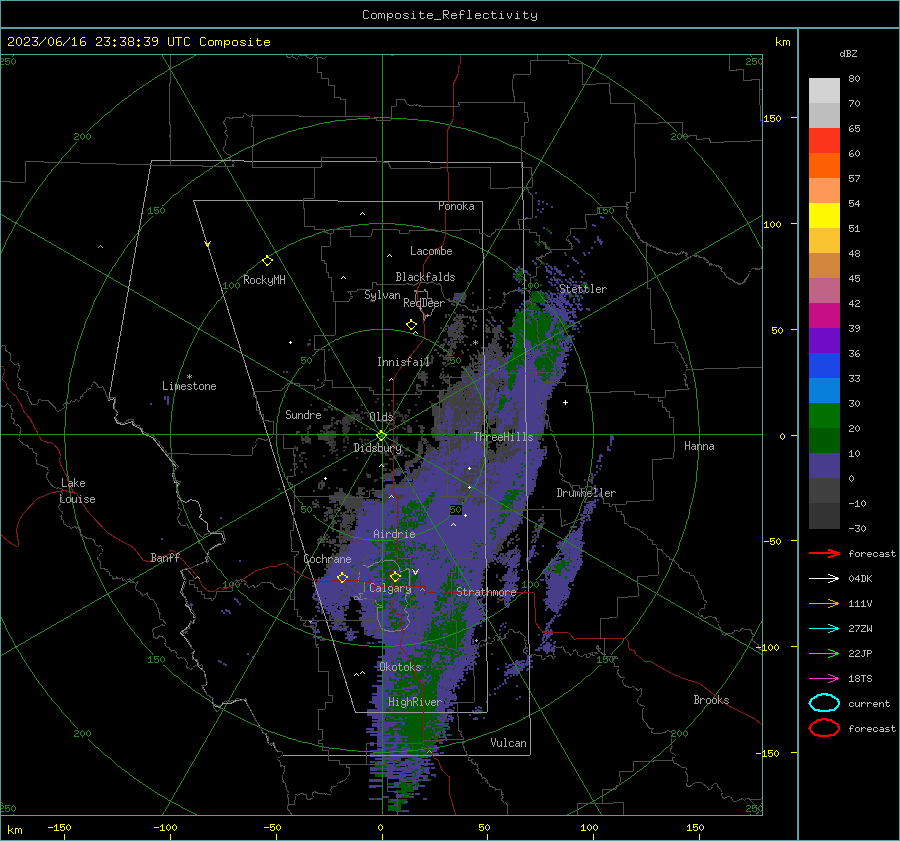The image size is (900, 841).
Task: Click the Composite_Reflectivity title
Action: point(450,15)
